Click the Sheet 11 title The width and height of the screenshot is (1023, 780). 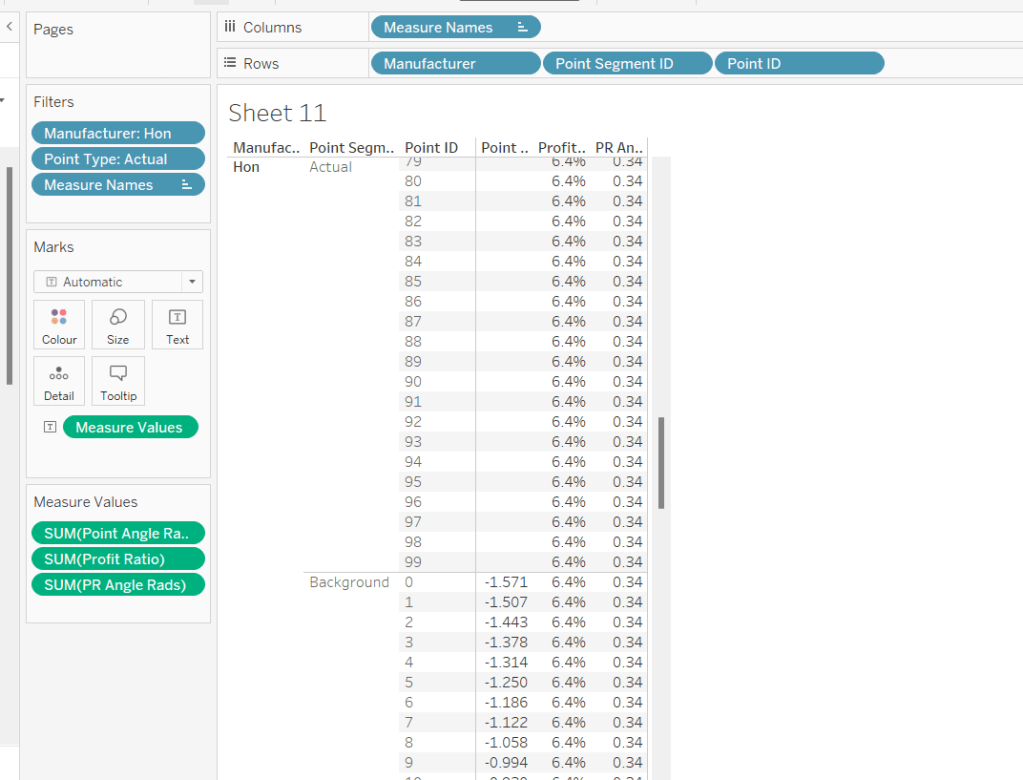click(x=277, y=113)
